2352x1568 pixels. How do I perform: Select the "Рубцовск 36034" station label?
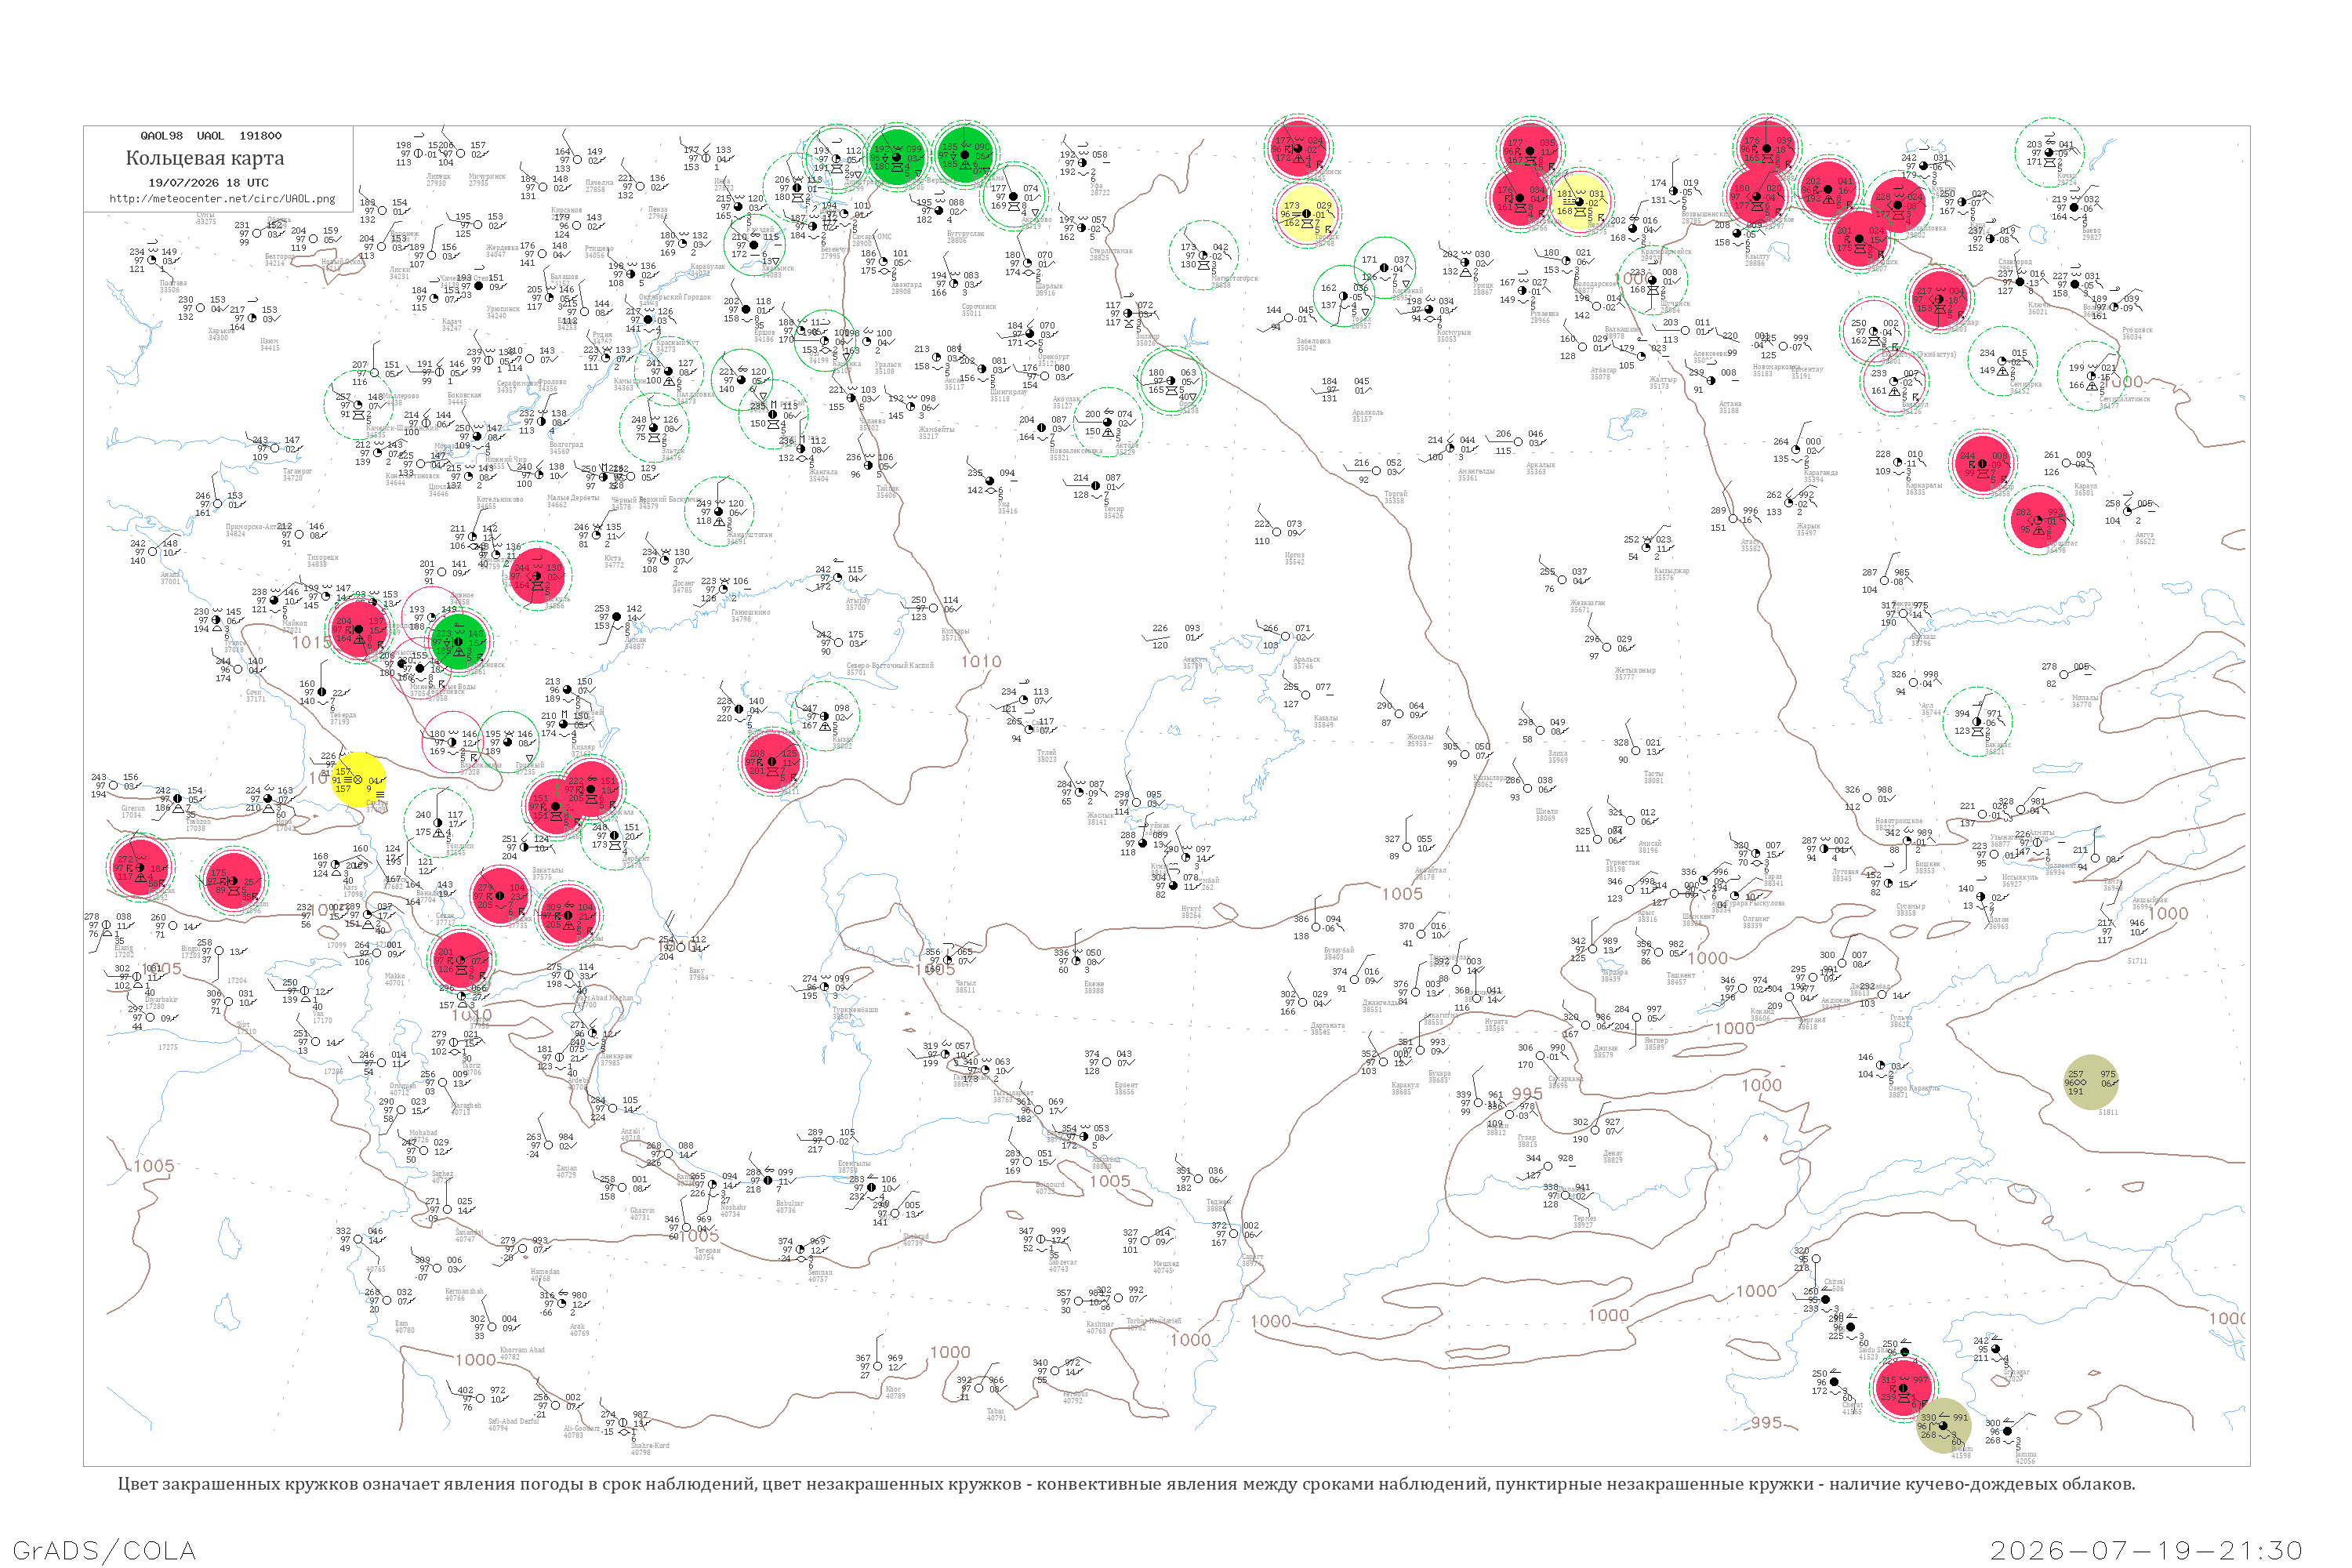[2137, 333]
